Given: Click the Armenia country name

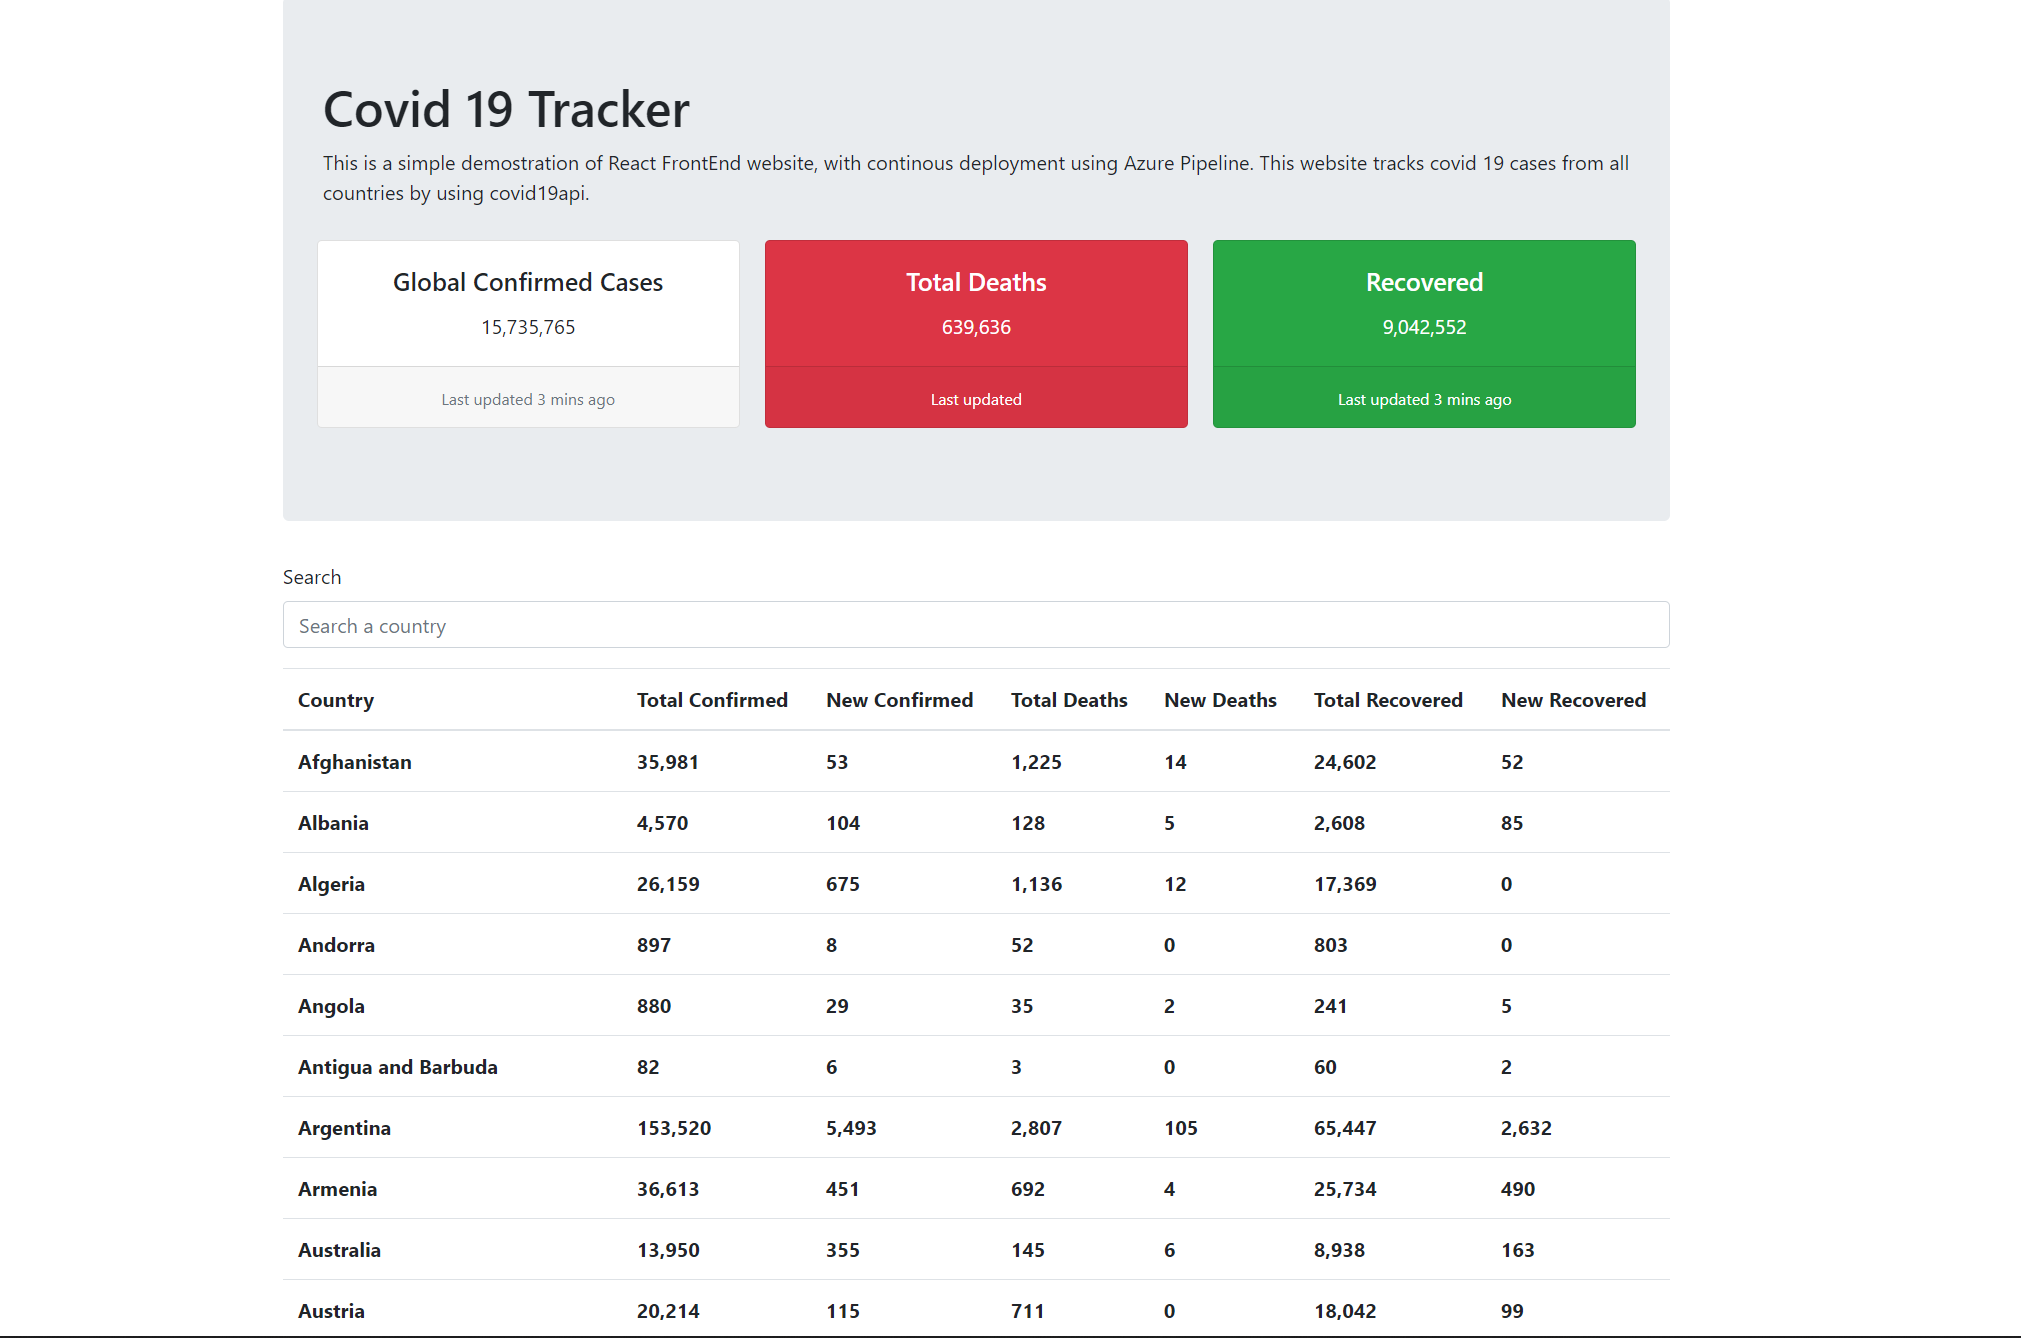Looking at the screenshot, I should (x=337, y=1189).
